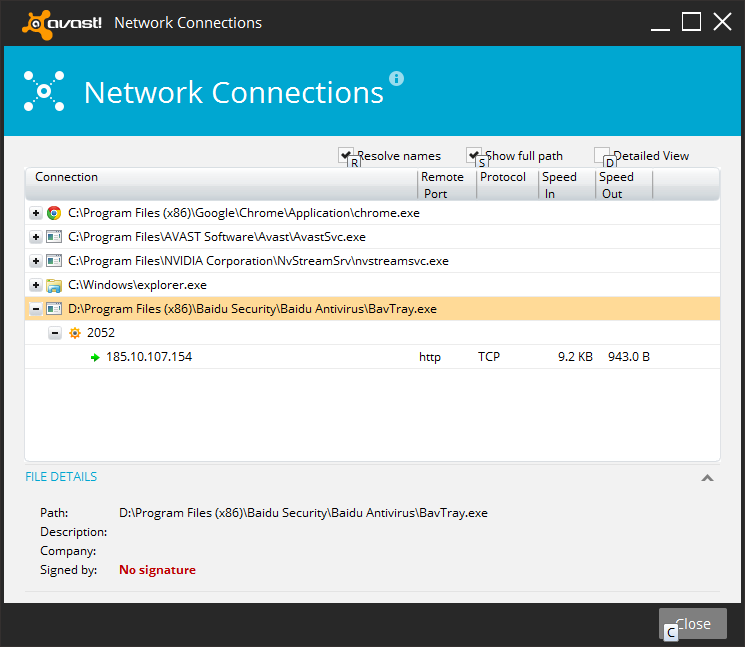Click the avast! logo in the title bar

(x=64, y=22)
